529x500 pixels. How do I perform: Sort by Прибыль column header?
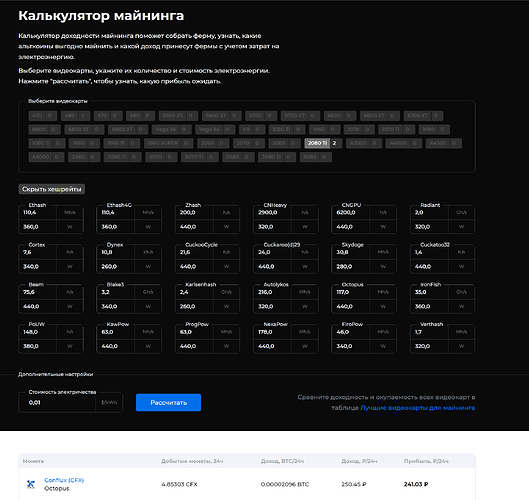(426, 461)
